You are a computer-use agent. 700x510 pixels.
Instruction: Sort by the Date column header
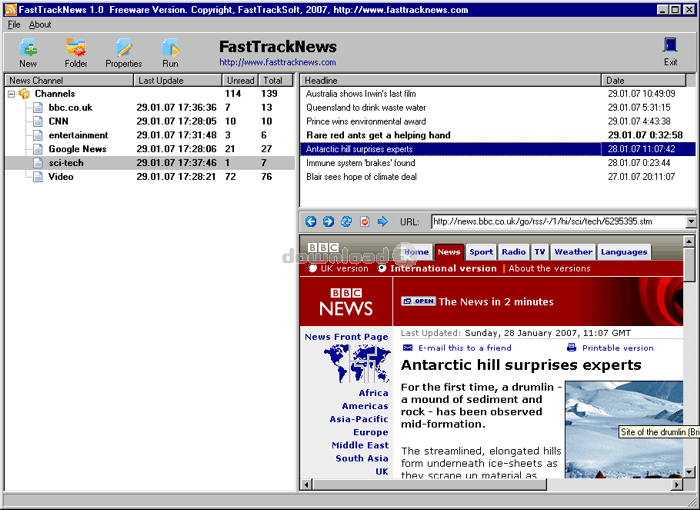click(643, 80)
